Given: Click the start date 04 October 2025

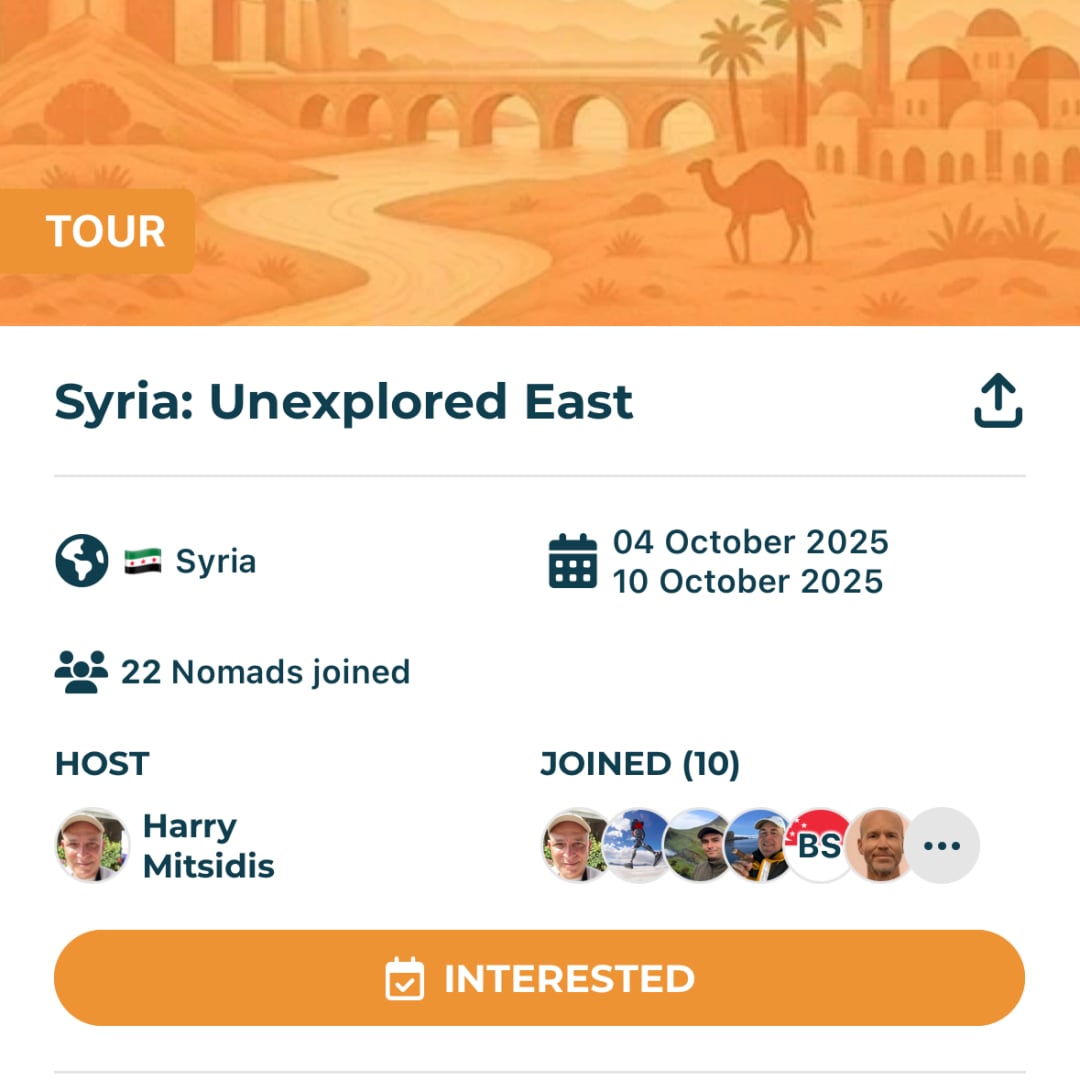Looking at the screenshot, I should click(750, 542).
